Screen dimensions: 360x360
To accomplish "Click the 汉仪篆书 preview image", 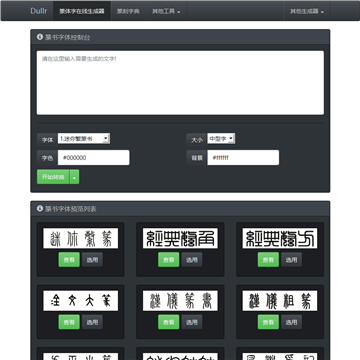I will click(x=180, y=301).
